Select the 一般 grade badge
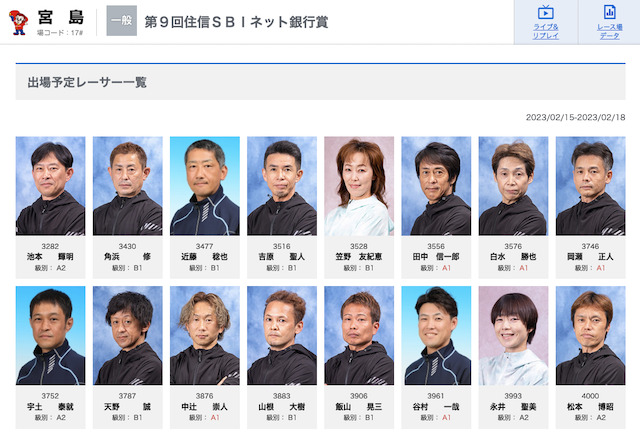The height and width of the screenshot is (432, 640). tap(122, 21)
